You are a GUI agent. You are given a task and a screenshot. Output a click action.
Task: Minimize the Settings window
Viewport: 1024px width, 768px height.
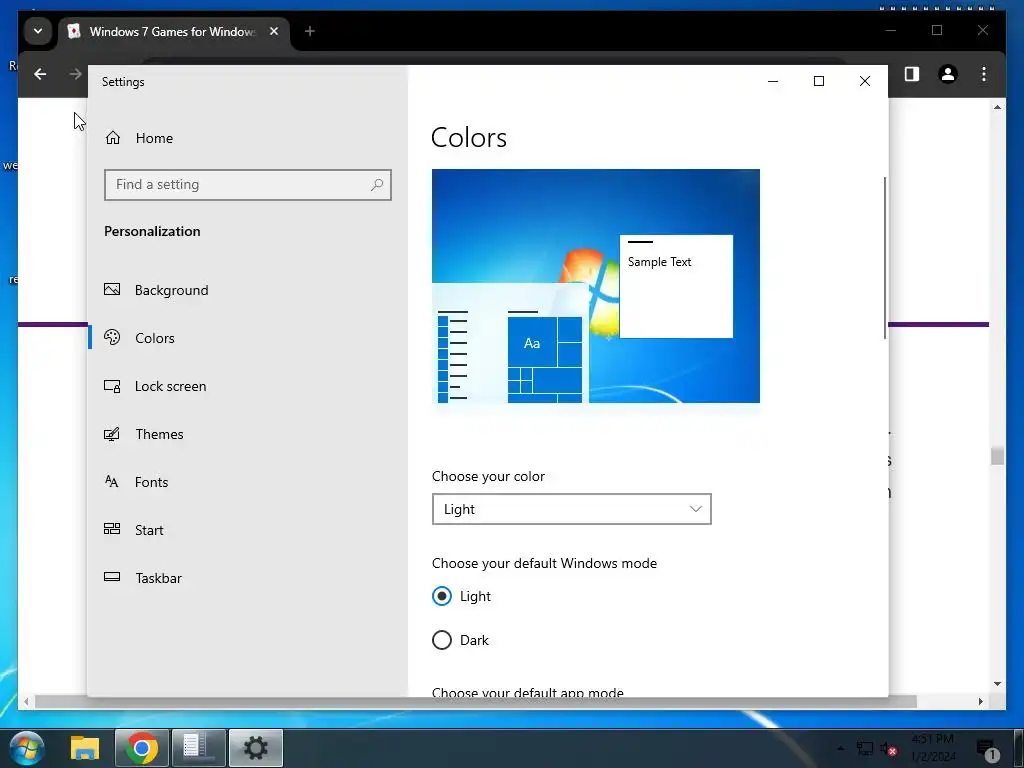(773, 81)
